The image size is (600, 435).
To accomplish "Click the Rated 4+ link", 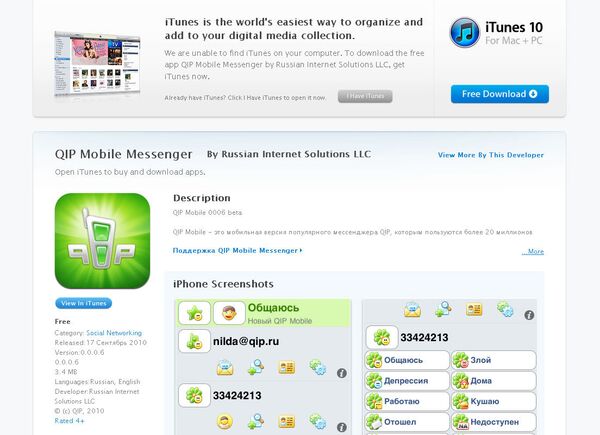I will pyautogui.click(x=69, y=421).
